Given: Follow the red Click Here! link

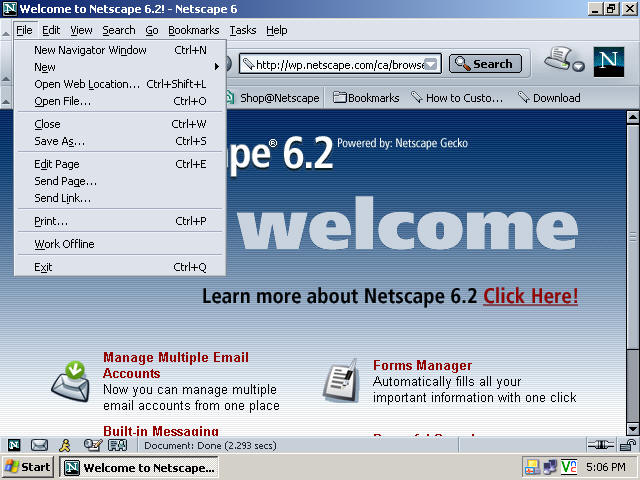Looking at the screenshot, I should pos(531,296).
